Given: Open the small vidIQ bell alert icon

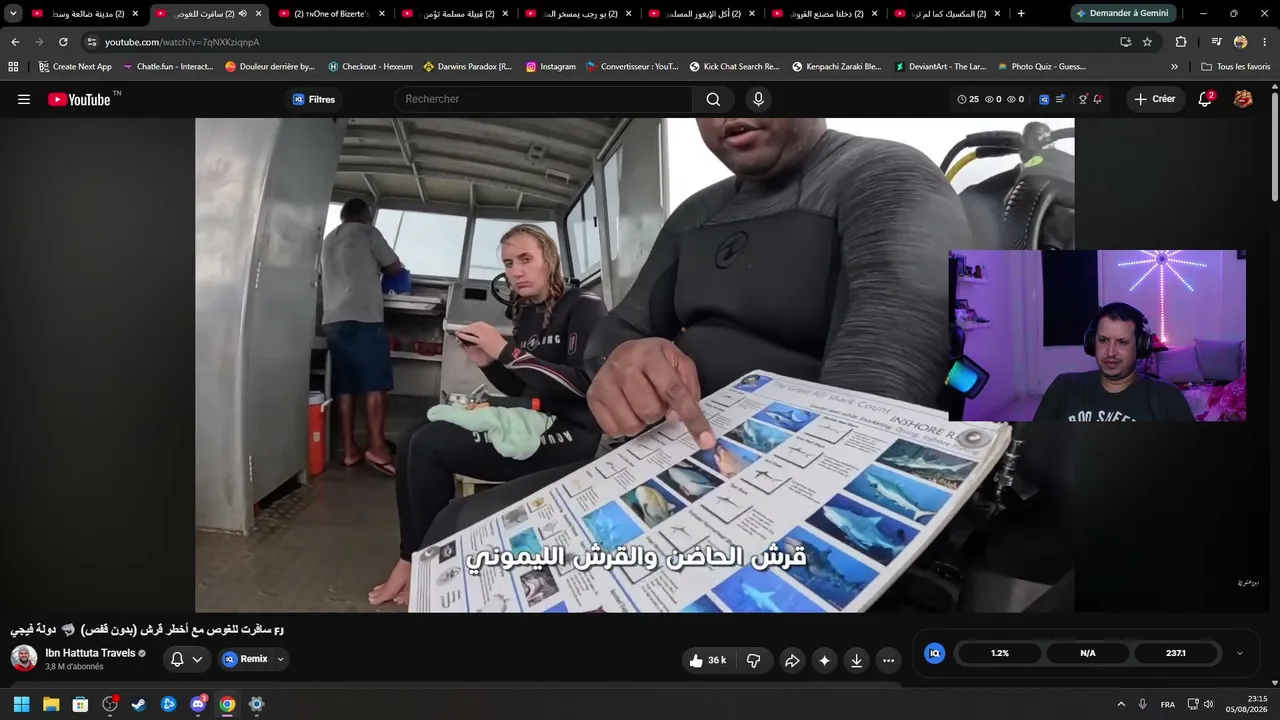Looking at the screenshot, I should (1098, 99).
